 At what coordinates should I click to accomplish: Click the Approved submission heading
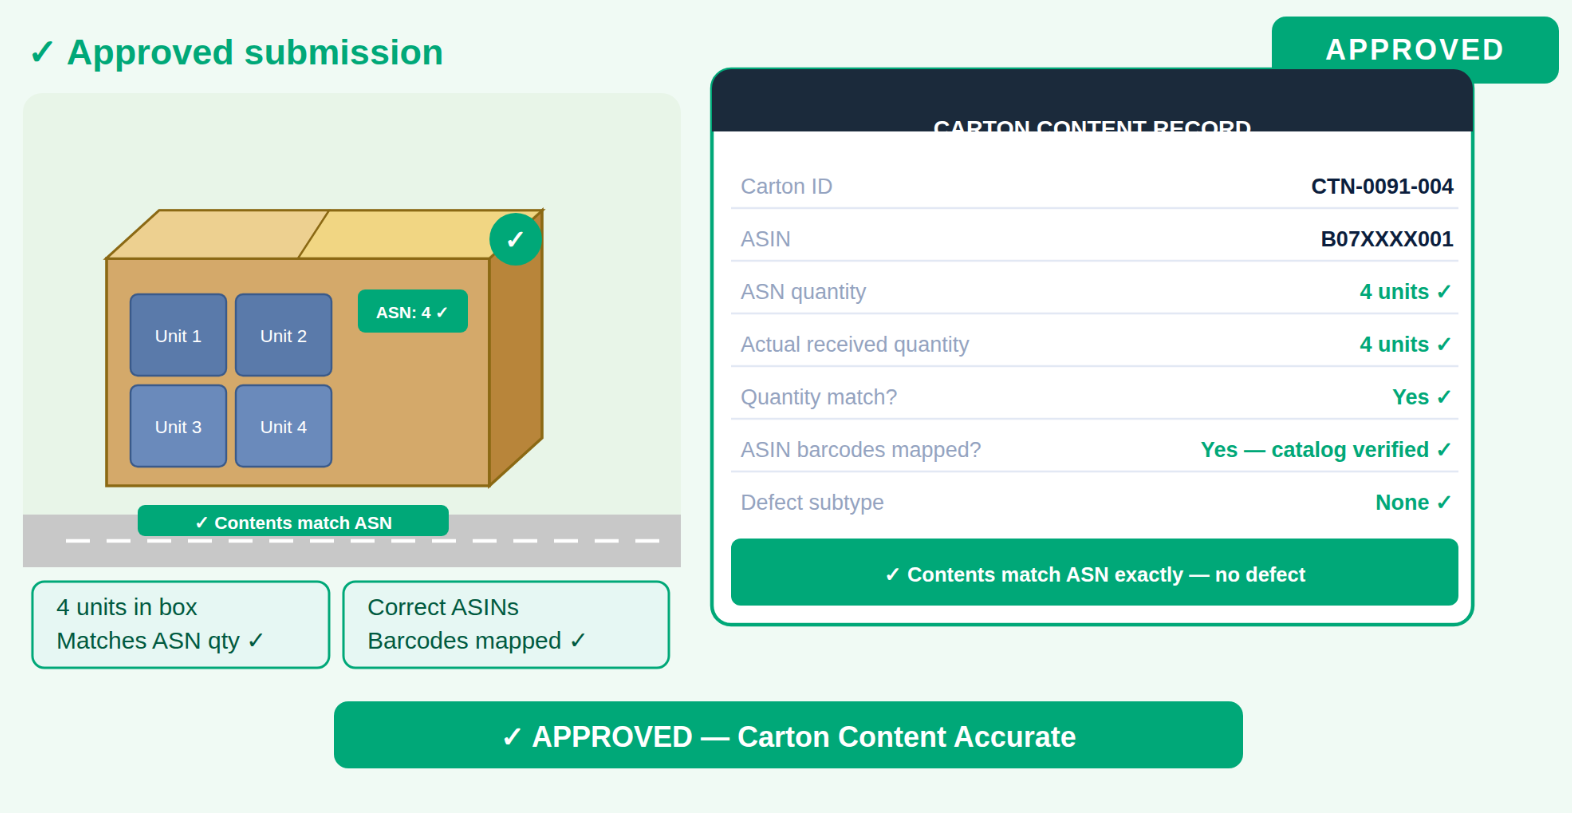pos(236,52)
